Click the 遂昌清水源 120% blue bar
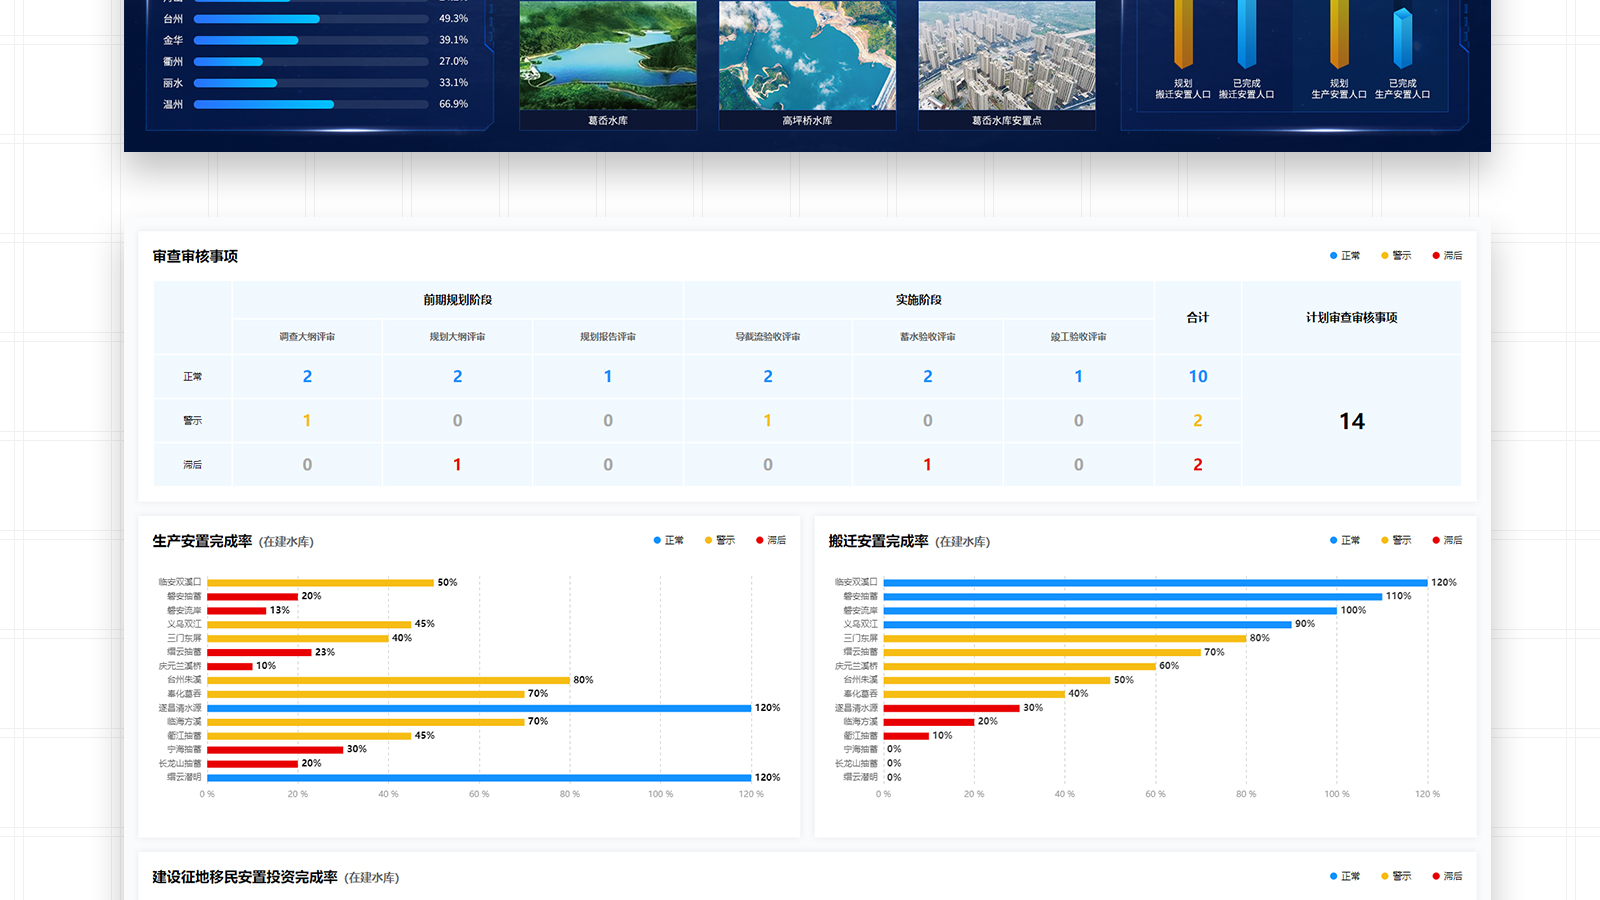The height and width of the screenshot is (900, 1600). [478, 708]
